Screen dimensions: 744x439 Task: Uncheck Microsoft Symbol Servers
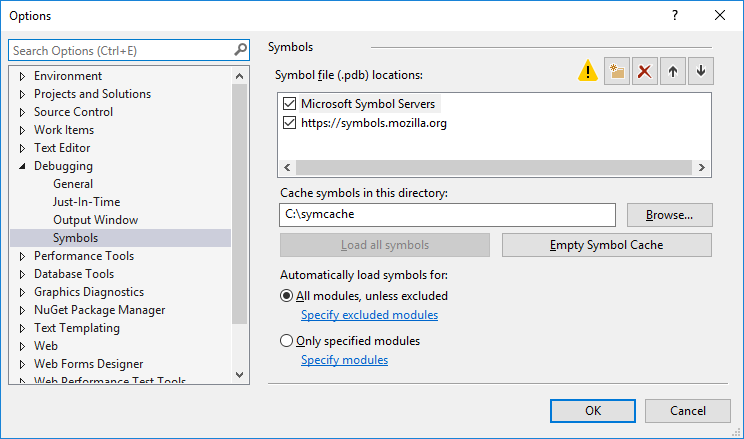[290, 104]
